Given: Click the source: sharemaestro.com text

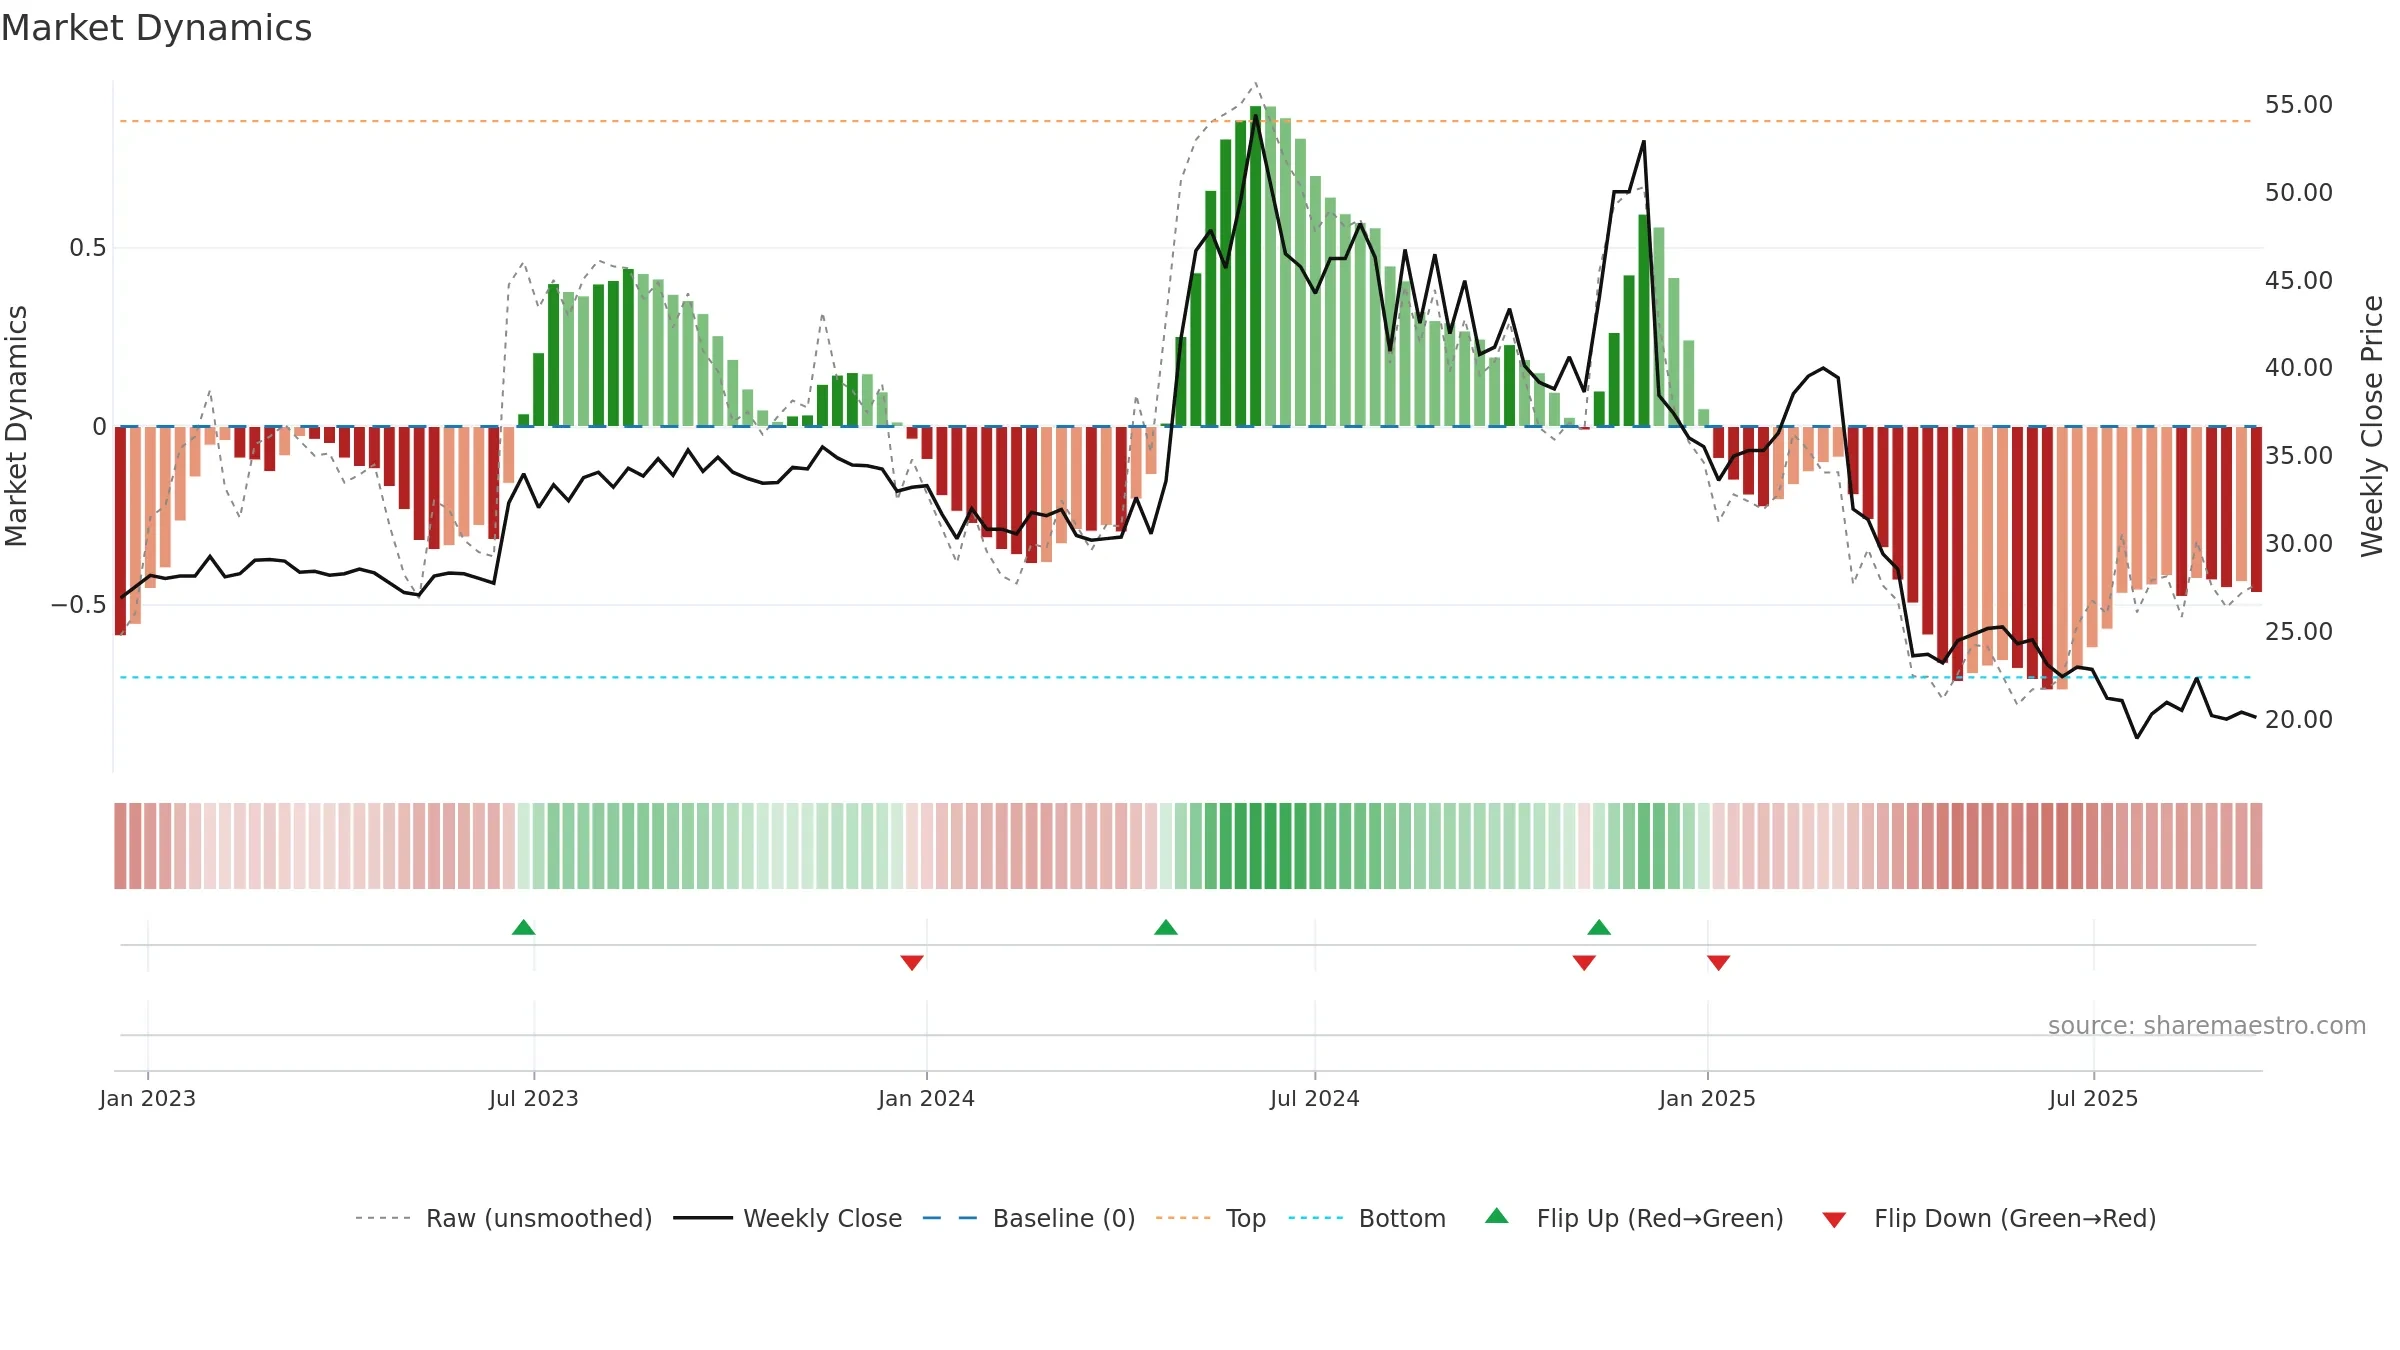Looking at the screenshot, I should tap(2207, 1025).
